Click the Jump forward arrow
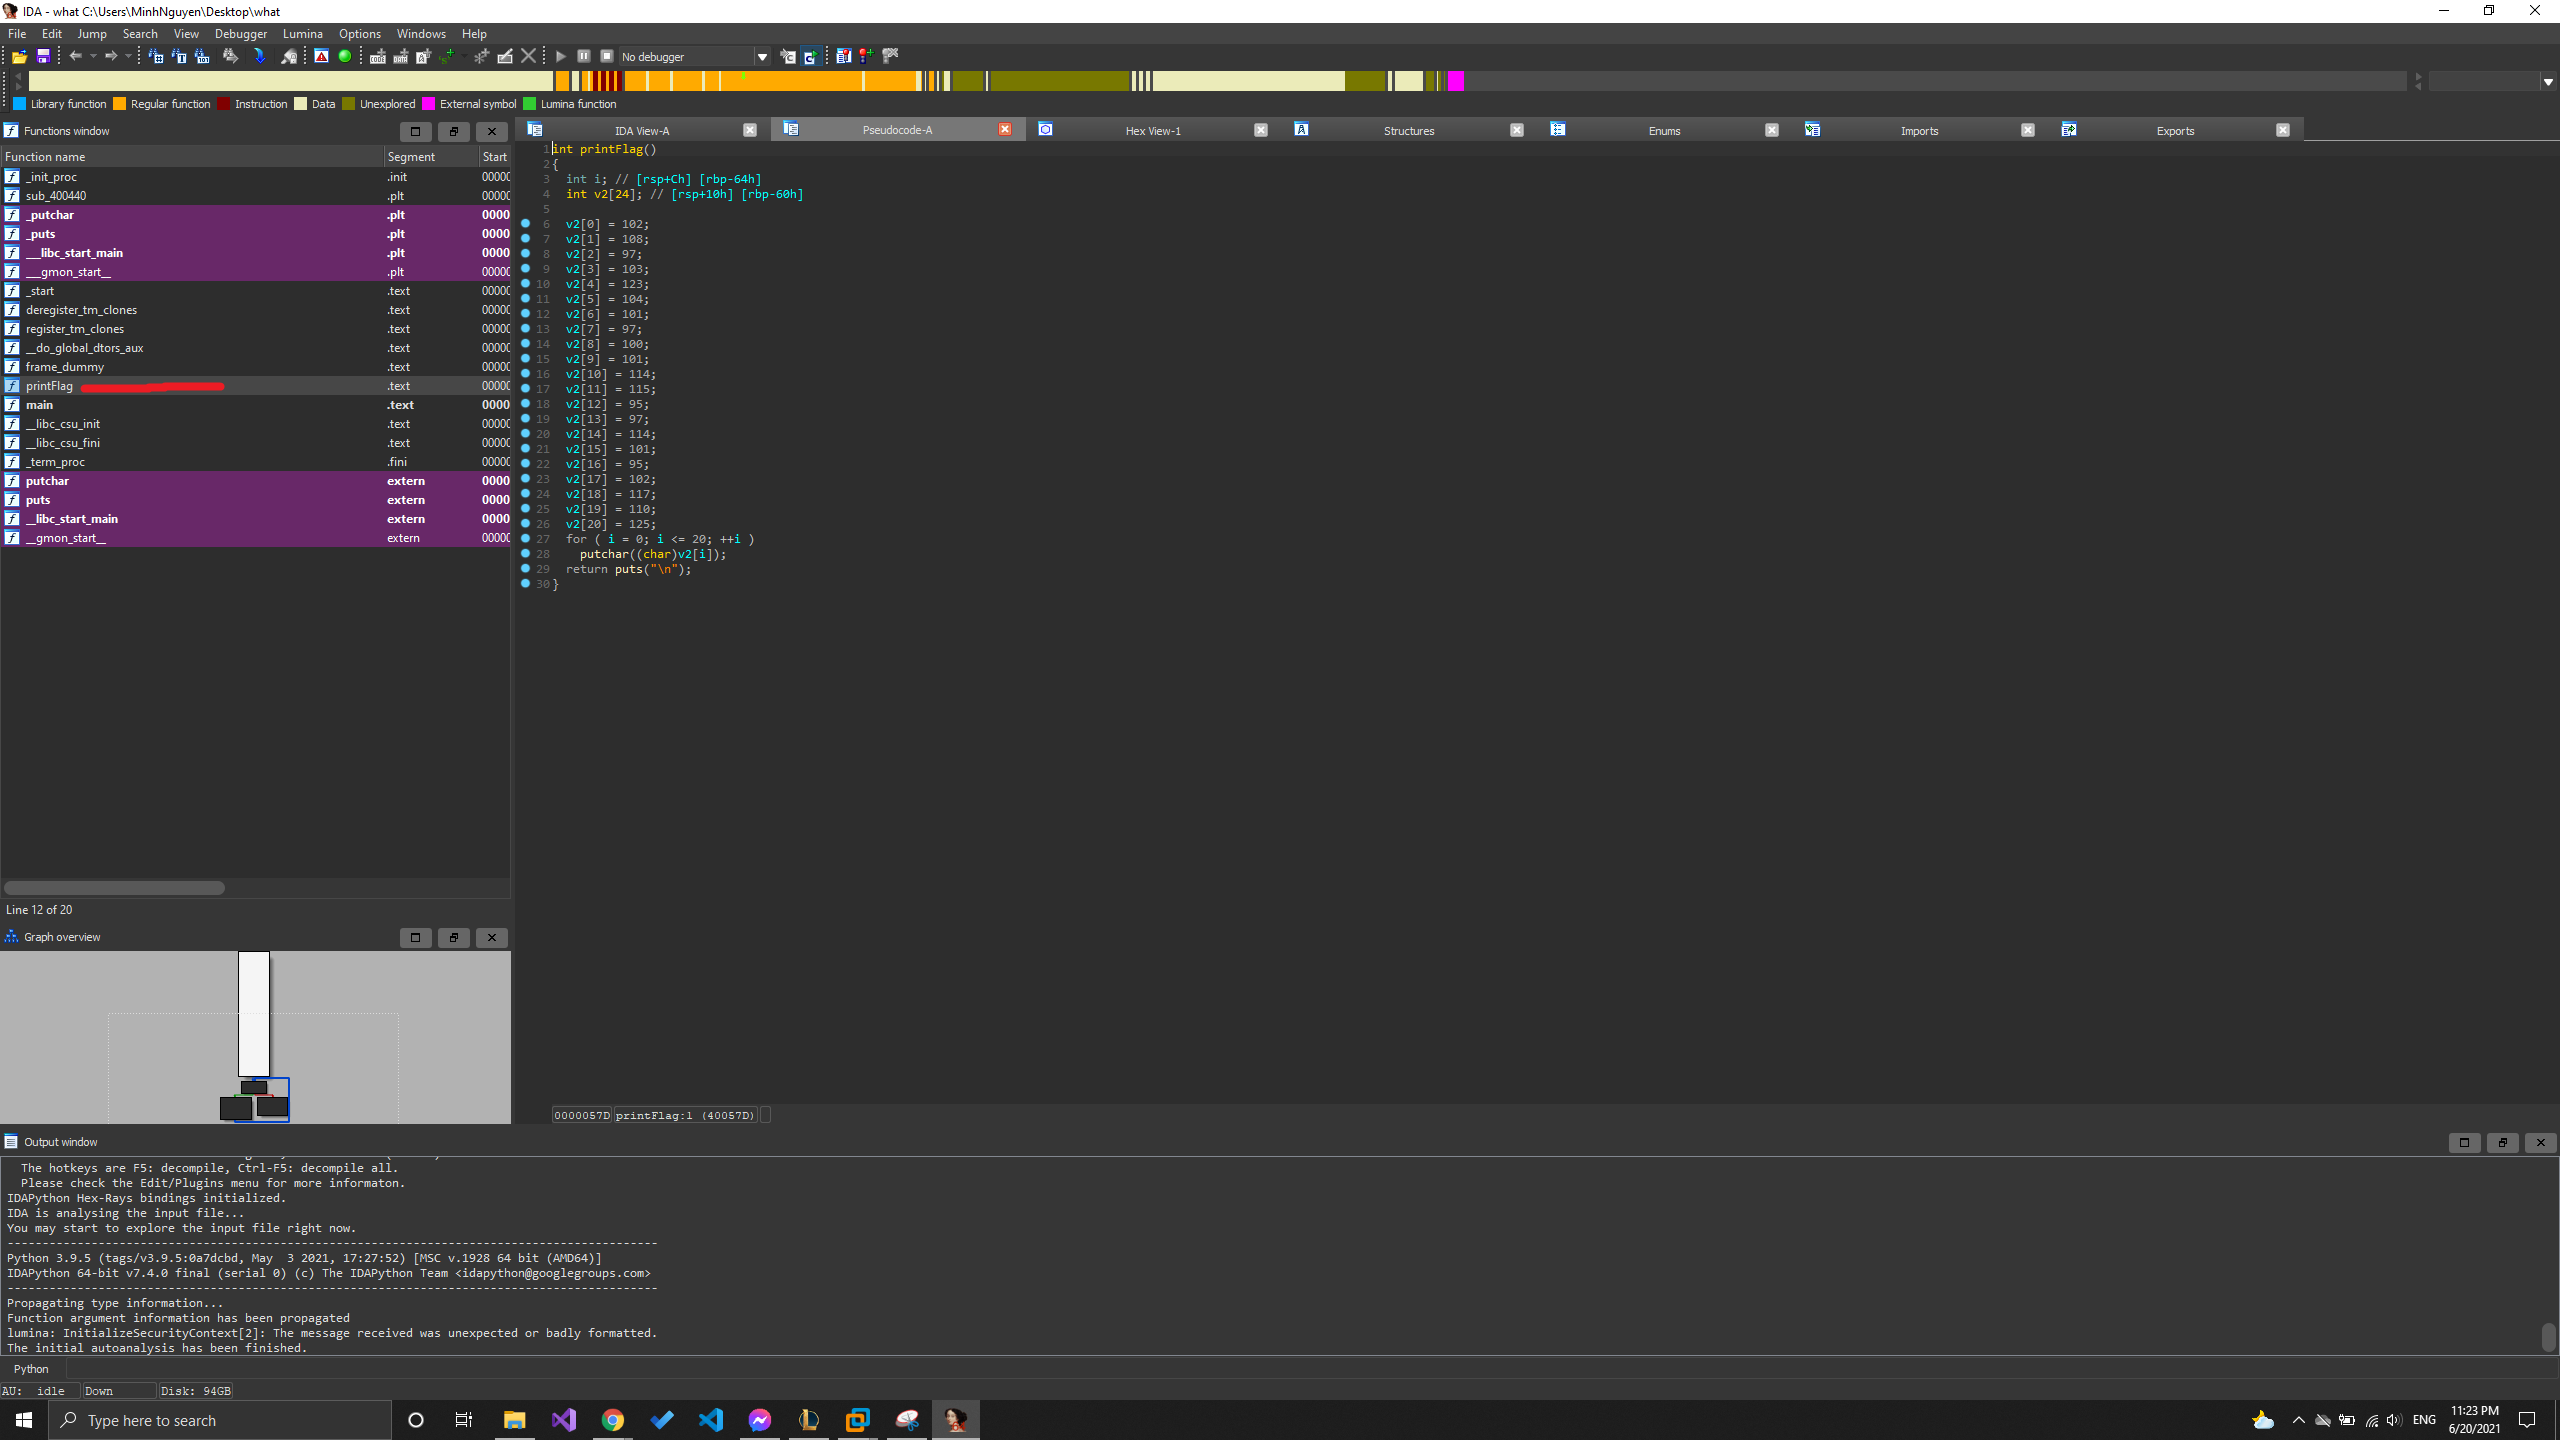The height and width of the screenshot is (1440, 2560). (111, 57)
